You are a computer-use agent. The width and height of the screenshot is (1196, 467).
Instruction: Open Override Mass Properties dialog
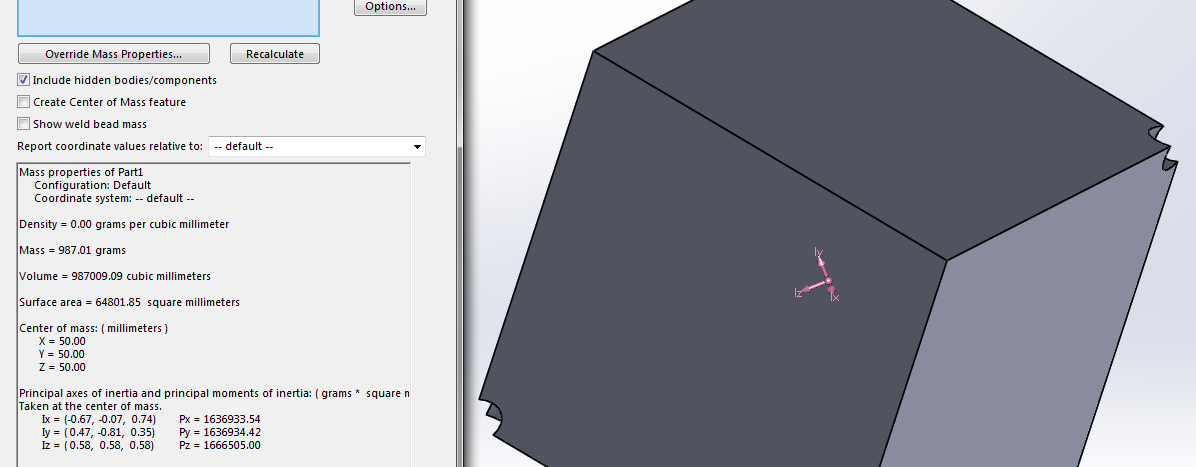(114, 54)
